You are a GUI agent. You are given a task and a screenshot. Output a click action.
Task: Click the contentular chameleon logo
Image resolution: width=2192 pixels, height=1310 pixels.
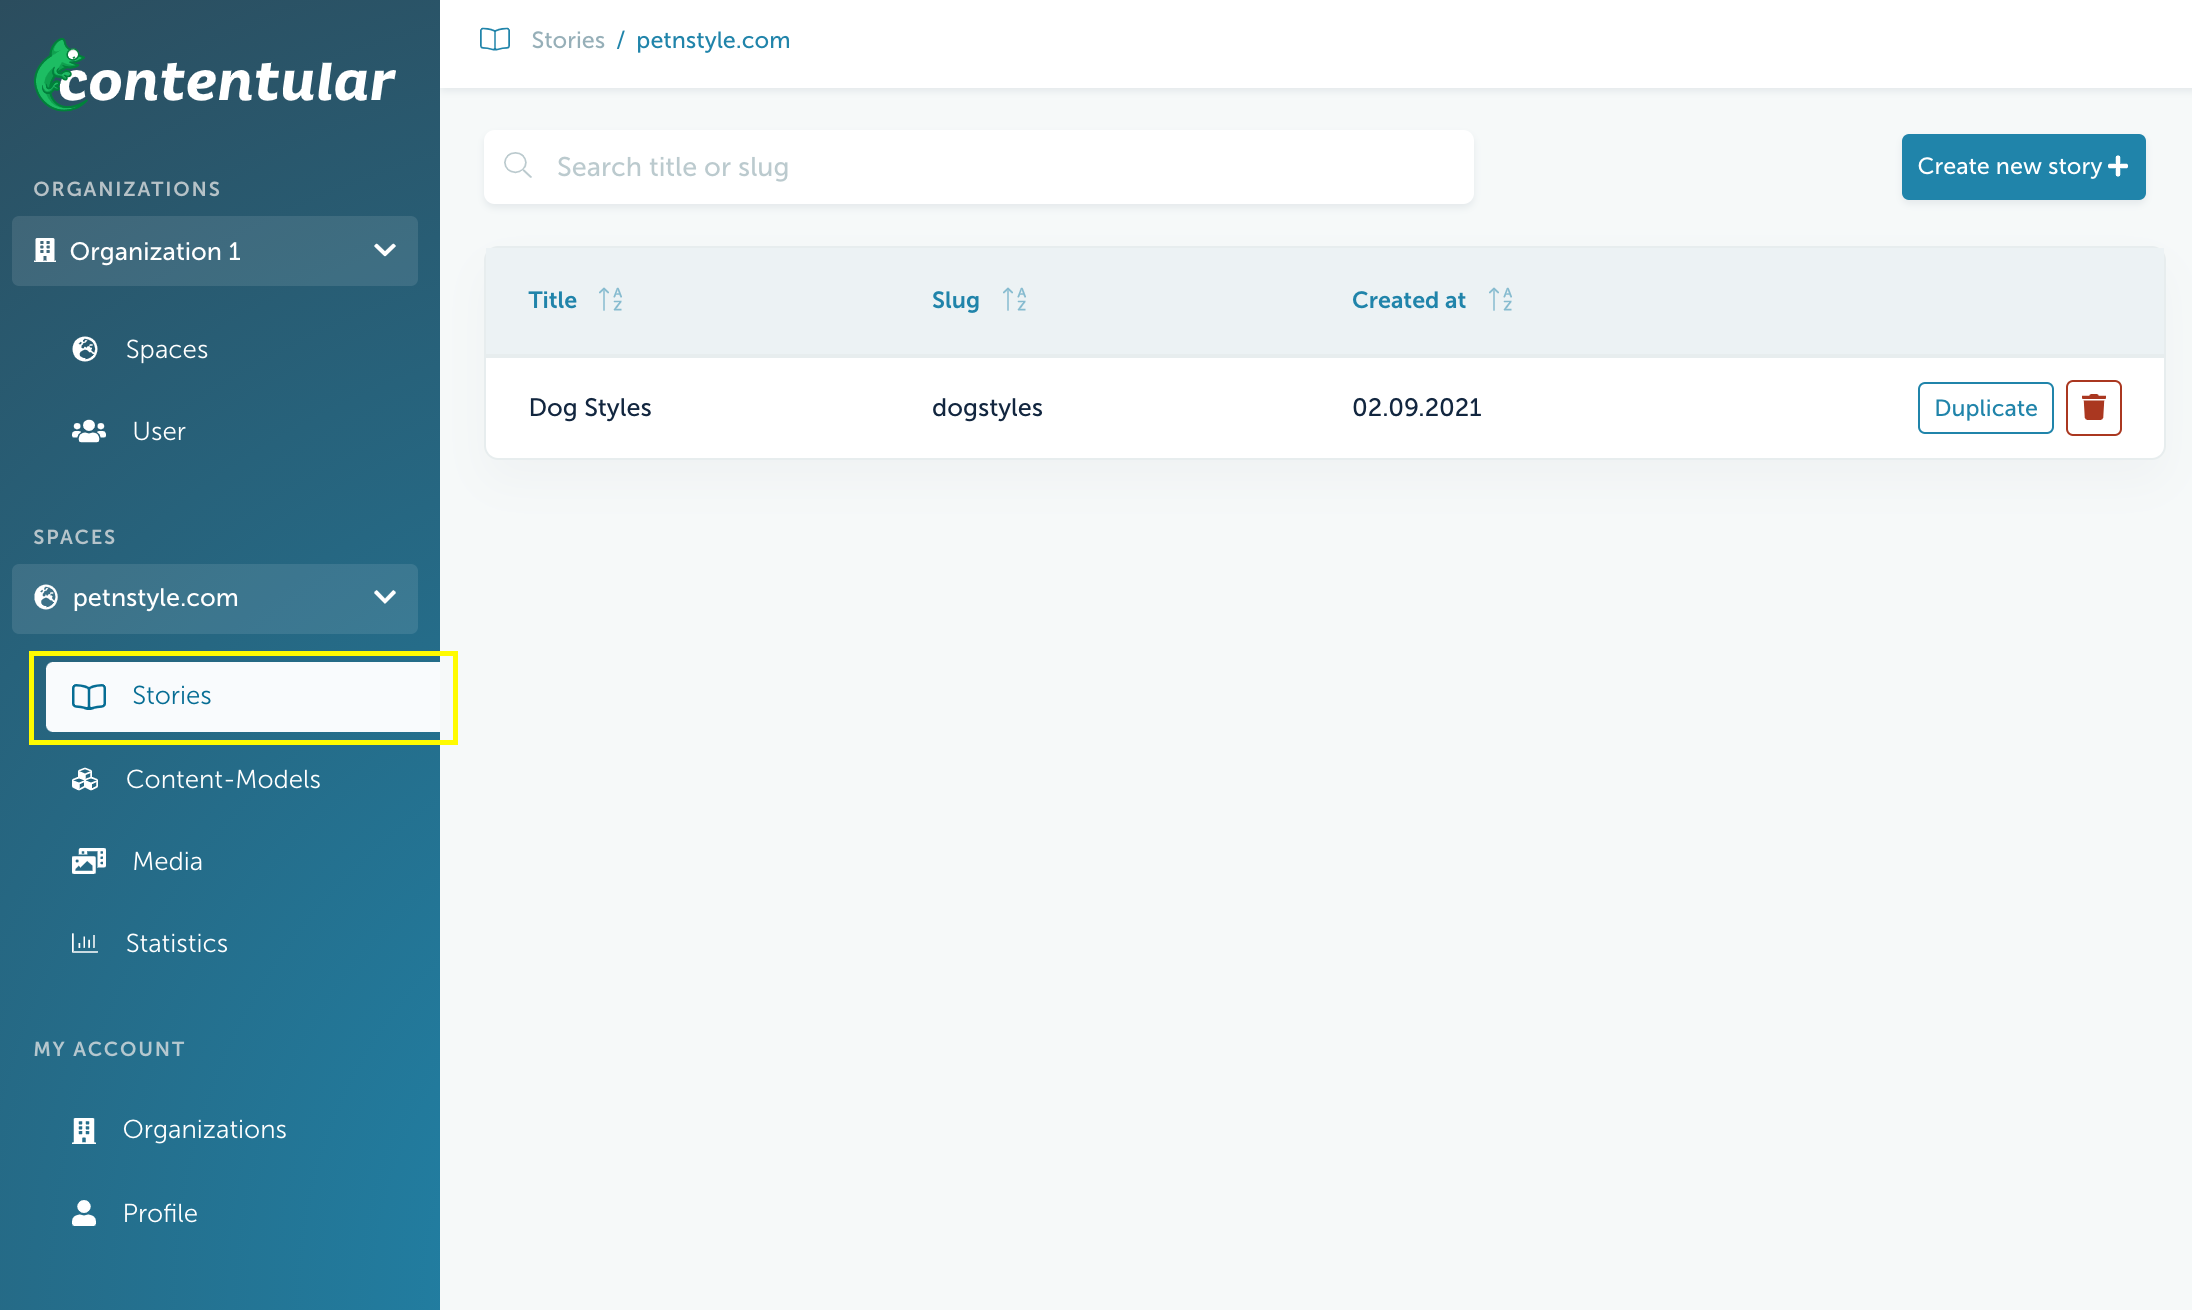(215, 76)
